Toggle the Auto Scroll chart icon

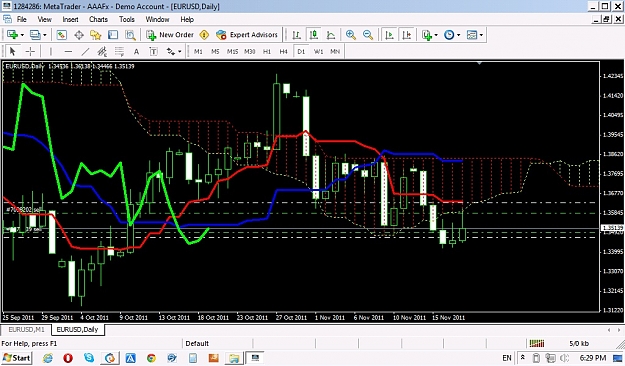(389, 35)
